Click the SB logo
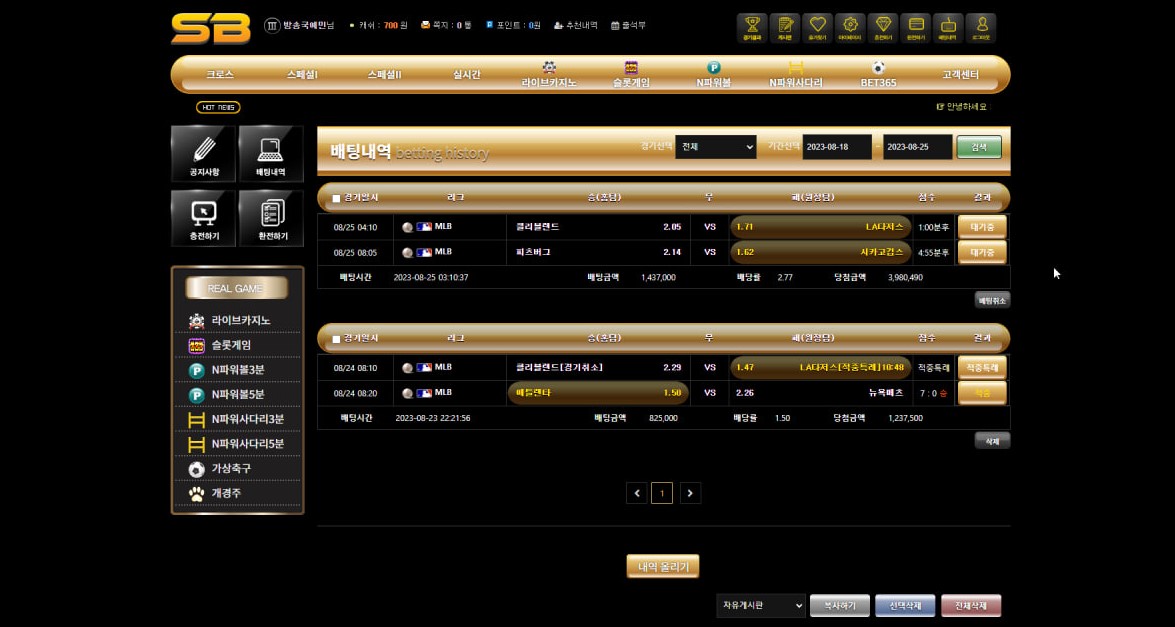Viewport: 1175px width, 627px height. pyautogui.click(x=210, y=28)
